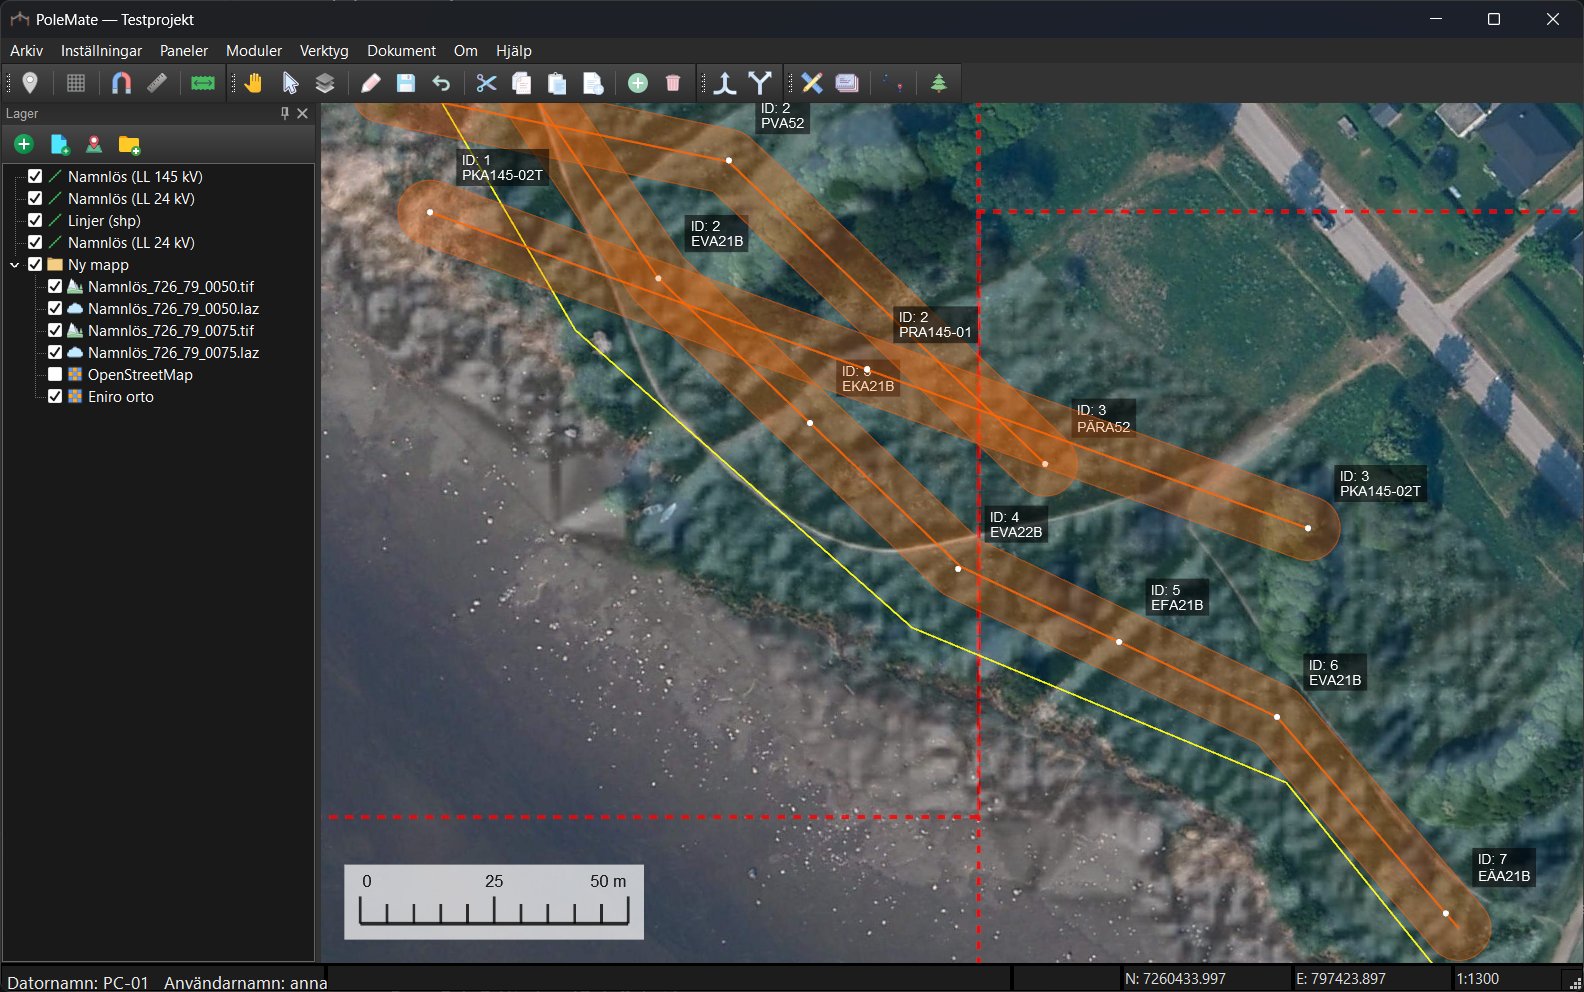The width and height of the screenshot is (1584, 992).
Task: Click the Y-shaped split line icon
Action: point(761,83)
